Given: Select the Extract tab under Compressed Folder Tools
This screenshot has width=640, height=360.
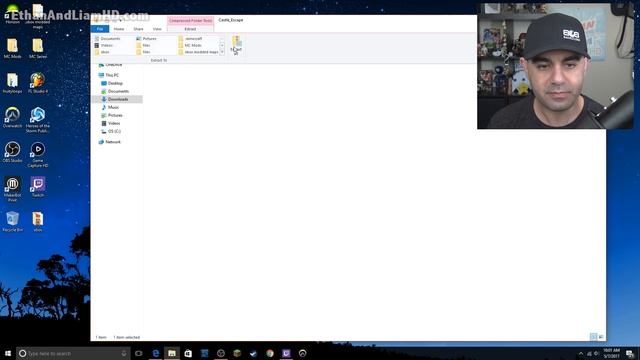Looking at the screenshot, I should [x=190, y=29].
